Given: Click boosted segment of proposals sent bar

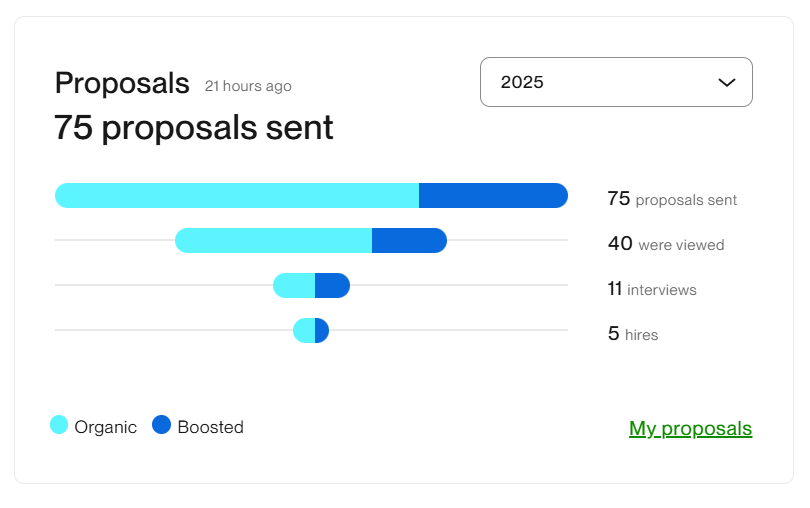Looking at the screenshot, I should point(493,196).
